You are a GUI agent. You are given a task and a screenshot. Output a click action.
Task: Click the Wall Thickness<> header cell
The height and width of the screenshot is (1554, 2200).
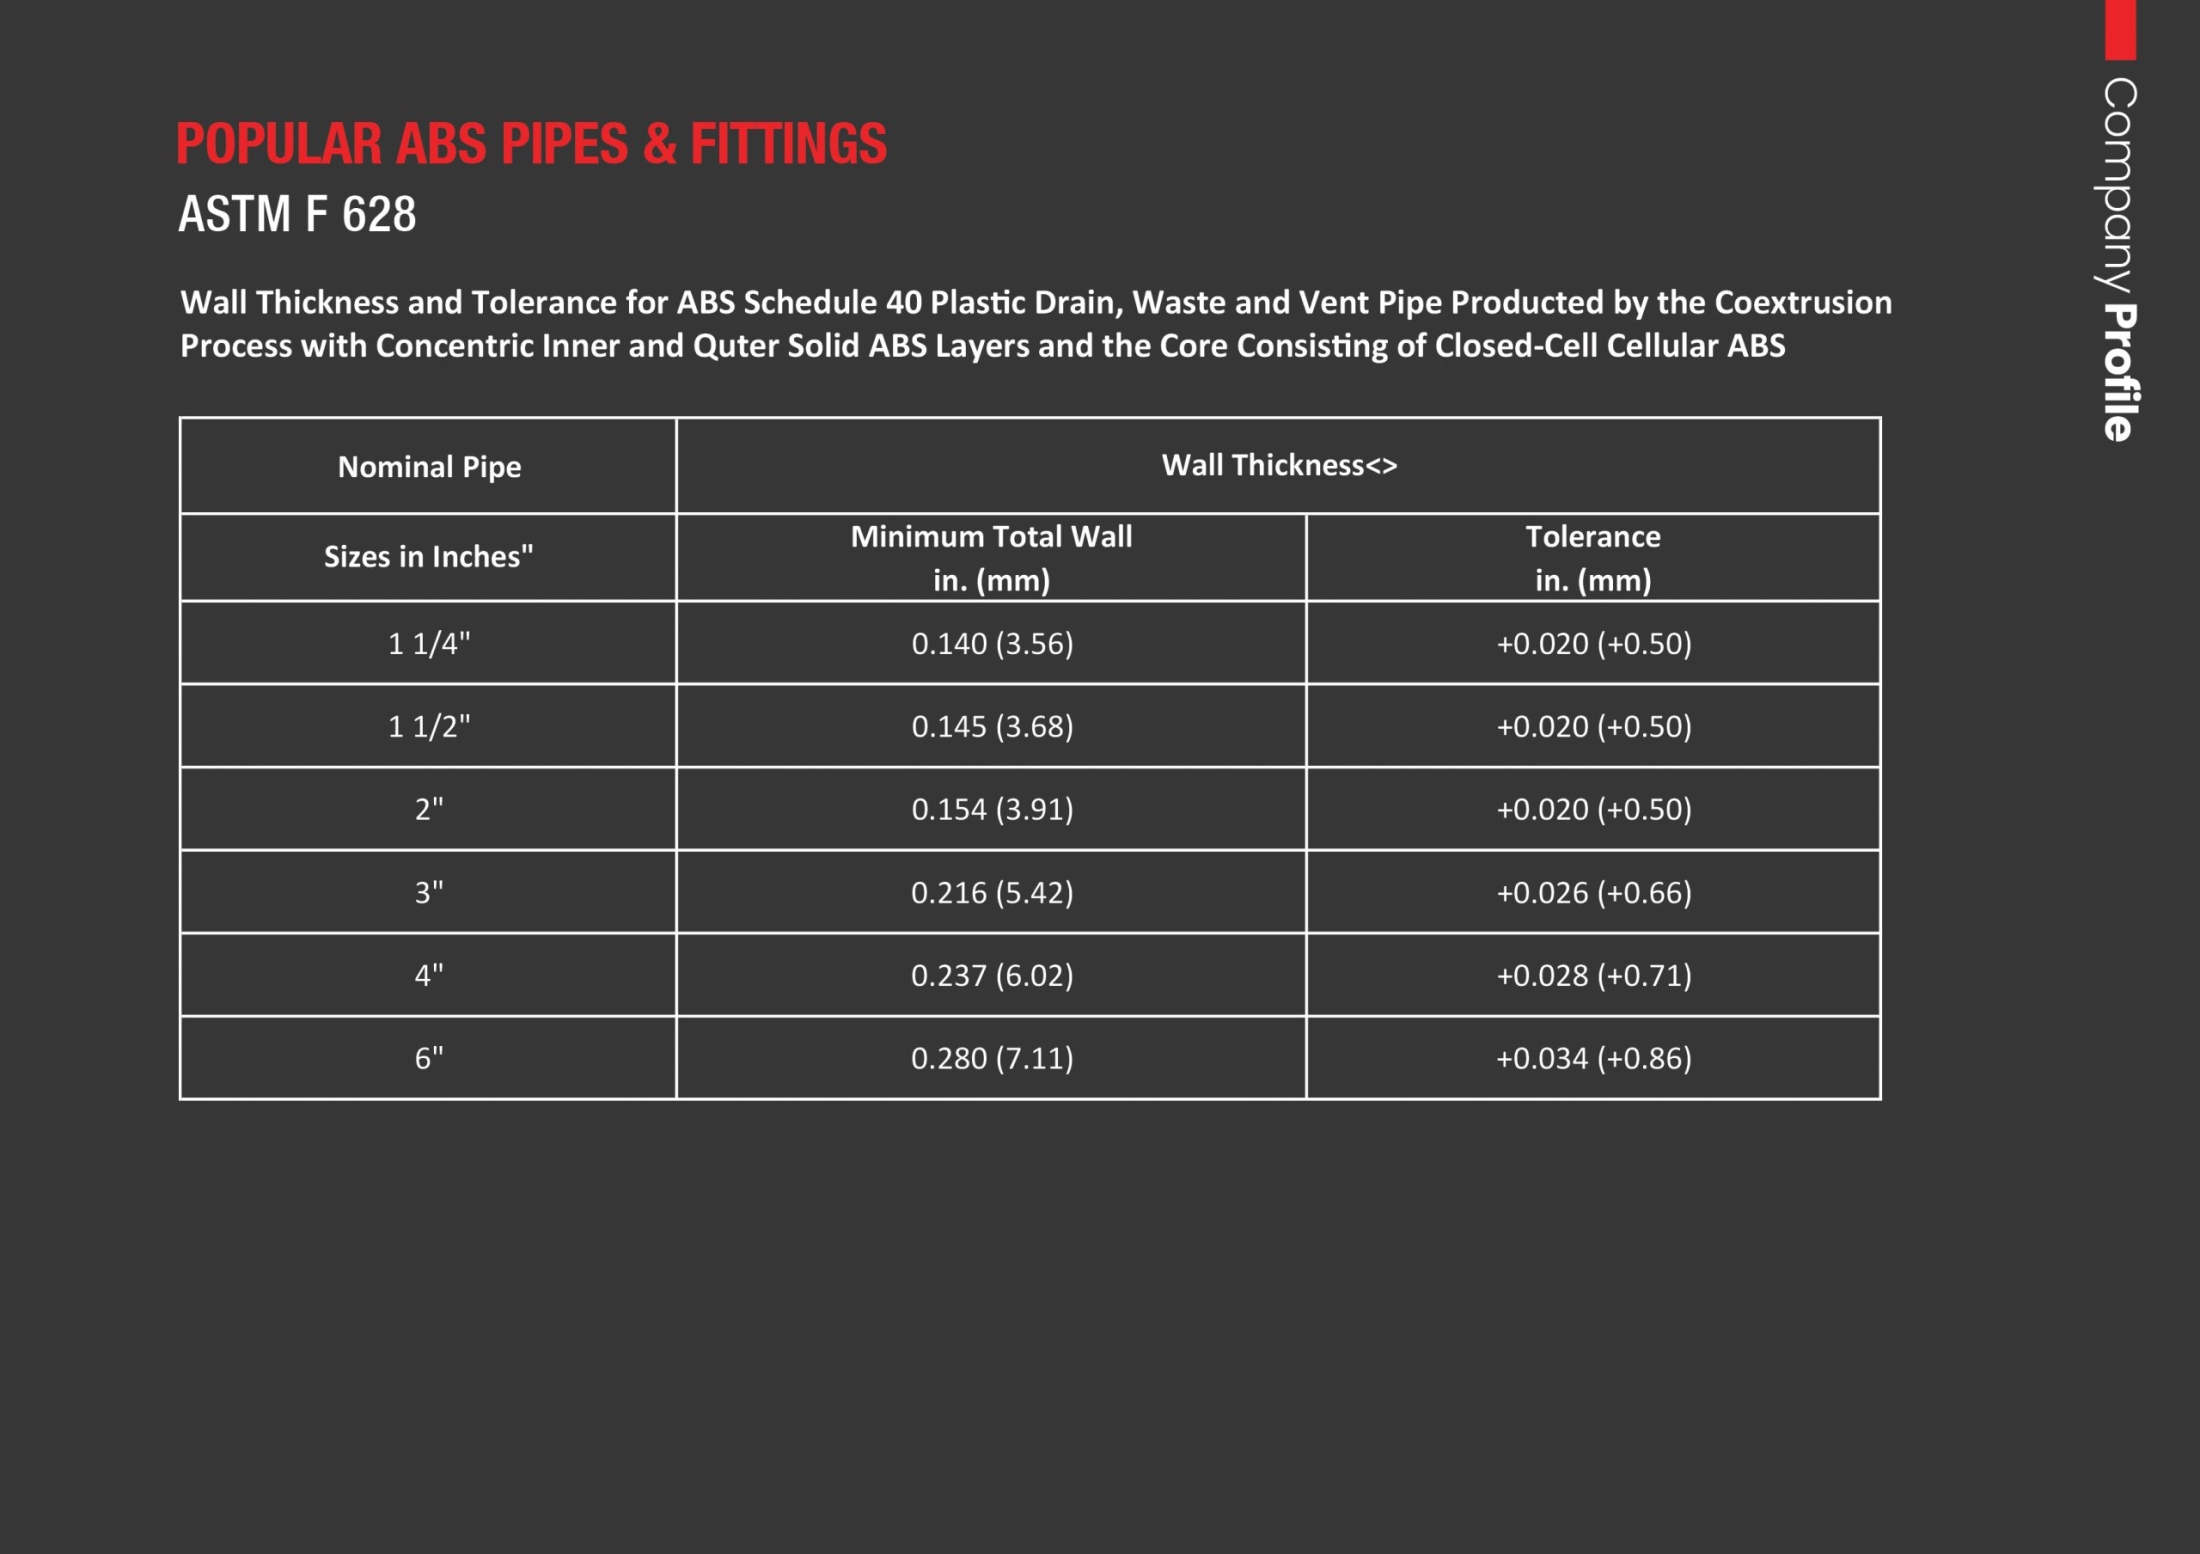(x=1279, y=465)
